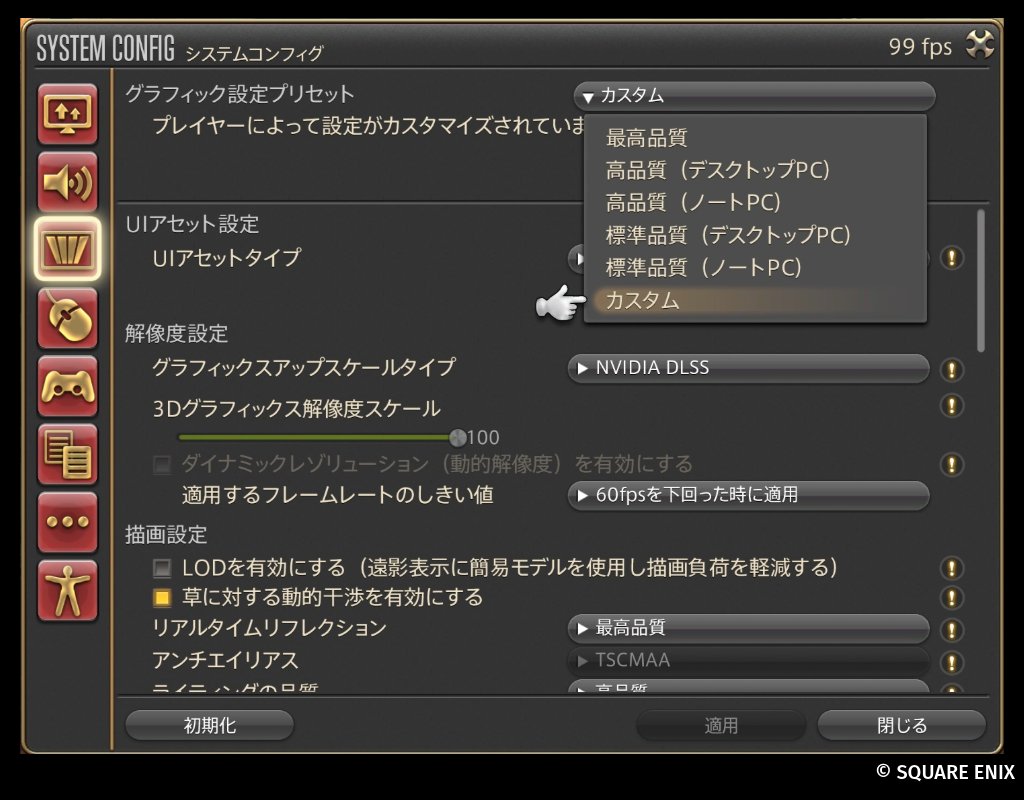This screenshot has width=1024, height=800.
Task: Open the Gamepad Settings controller icon
Action: [67, 386]
